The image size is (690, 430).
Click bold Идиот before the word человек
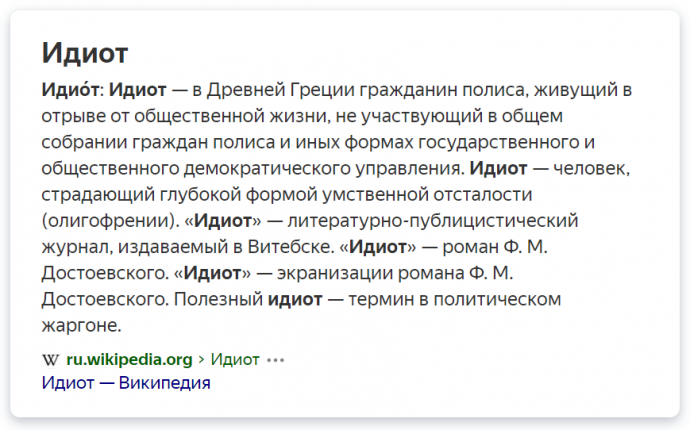[498, 168]
